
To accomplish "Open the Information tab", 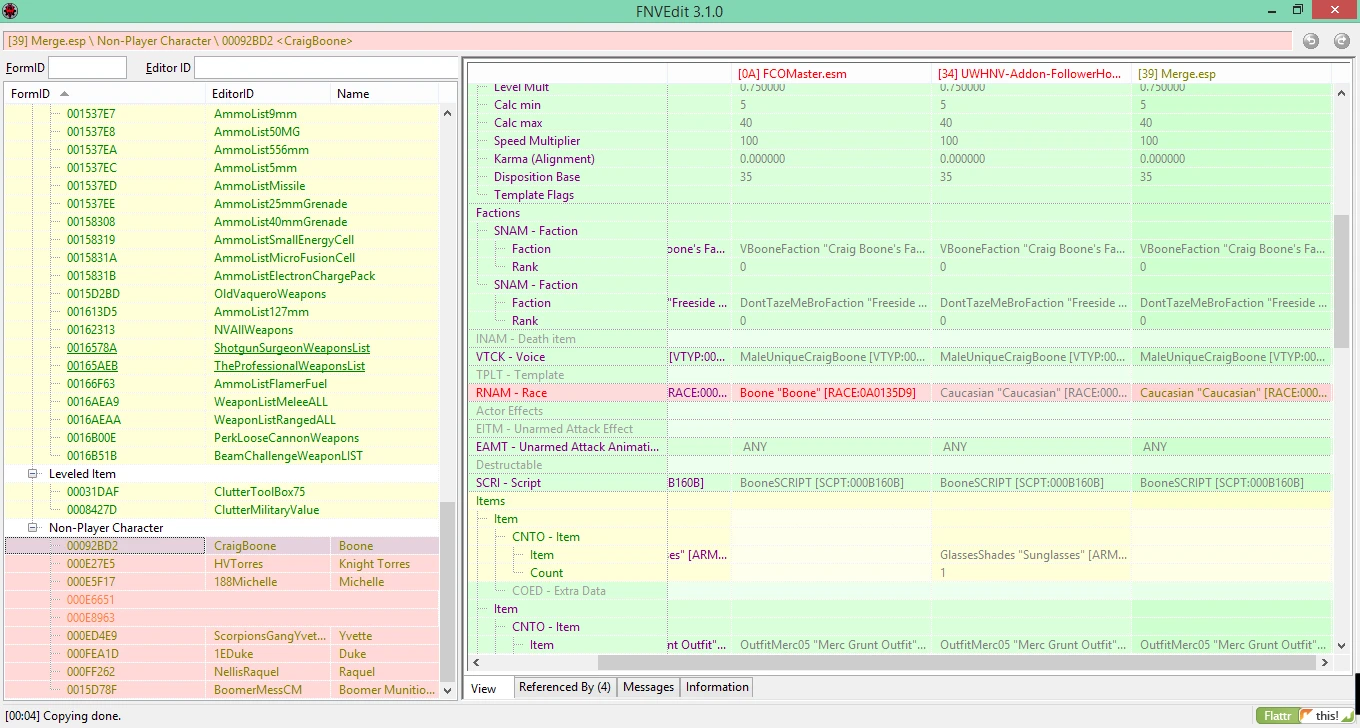I will (x=717, y=687).
